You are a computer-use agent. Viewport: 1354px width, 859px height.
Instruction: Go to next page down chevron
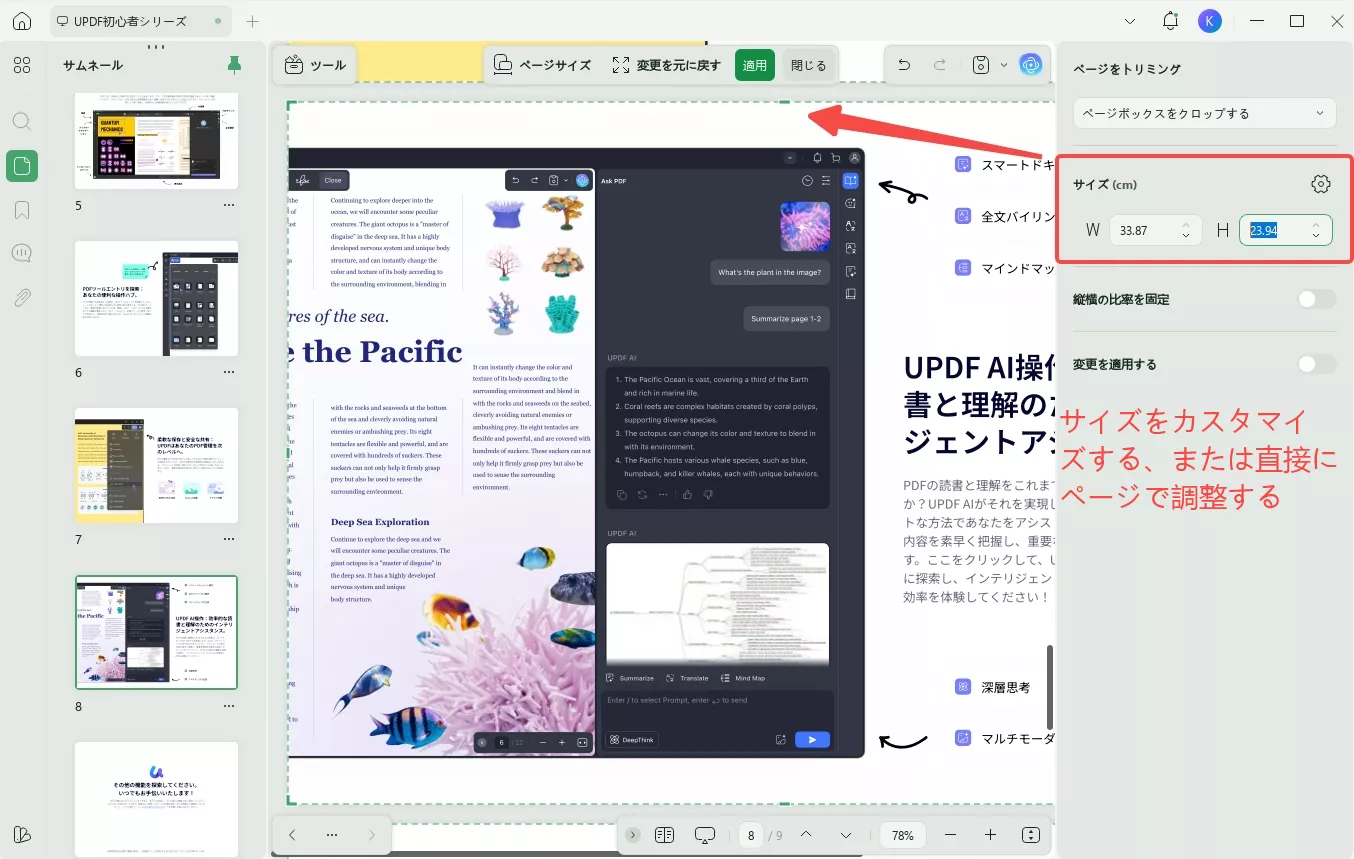coord(846,835)
